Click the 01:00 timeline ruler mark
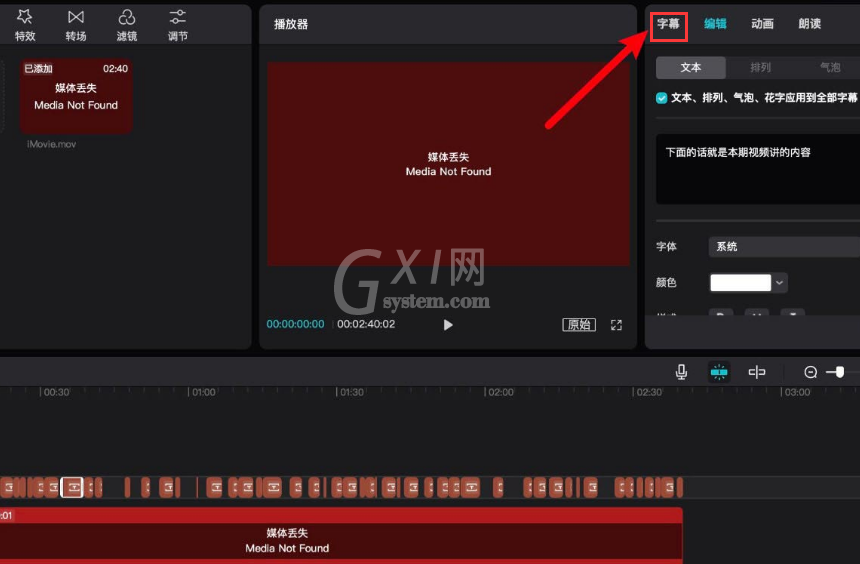This screenshot has width=860, height=564. [203, 392]
